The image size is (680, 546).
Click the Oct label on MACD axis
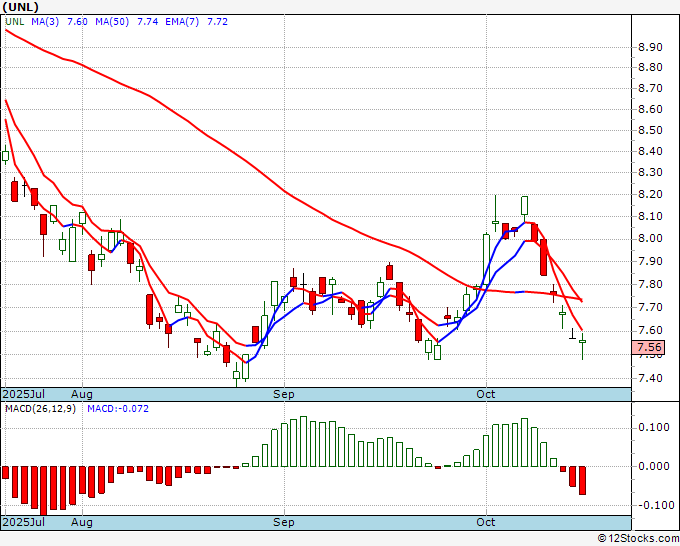486,522
